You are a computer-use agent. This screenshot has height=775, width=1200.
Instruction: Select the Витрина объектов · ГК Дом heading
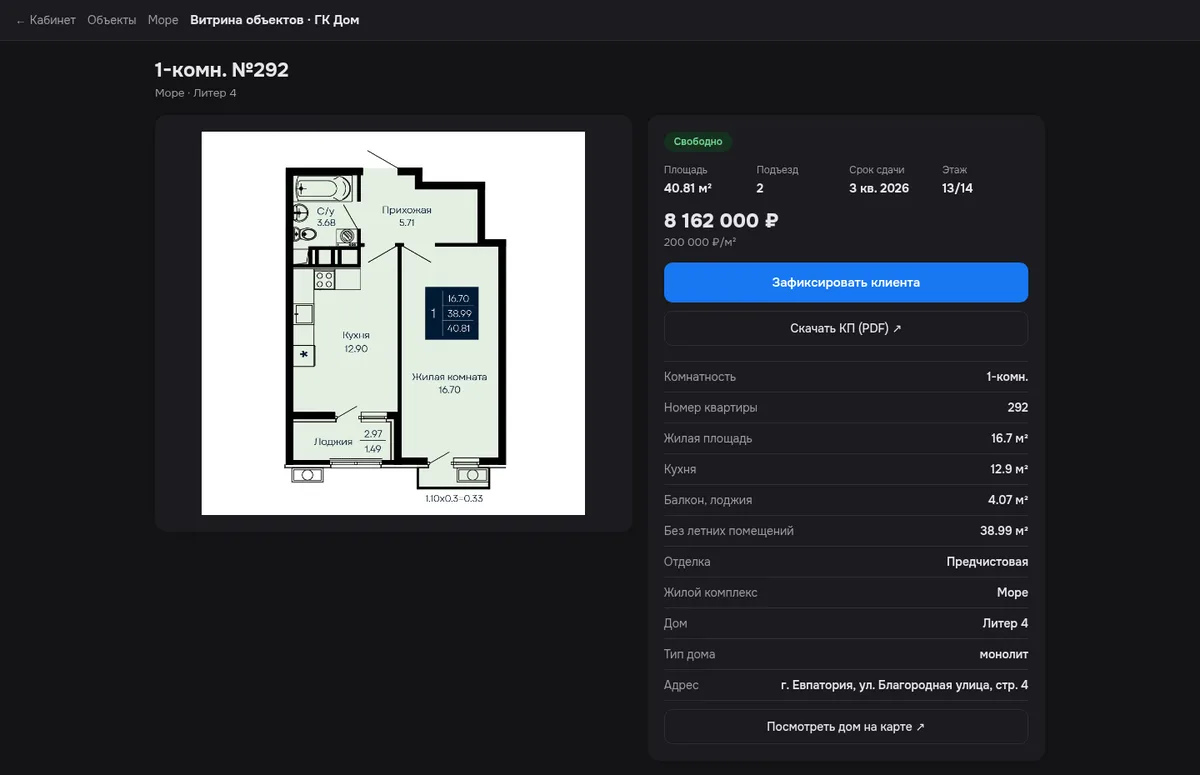[275, 20]
